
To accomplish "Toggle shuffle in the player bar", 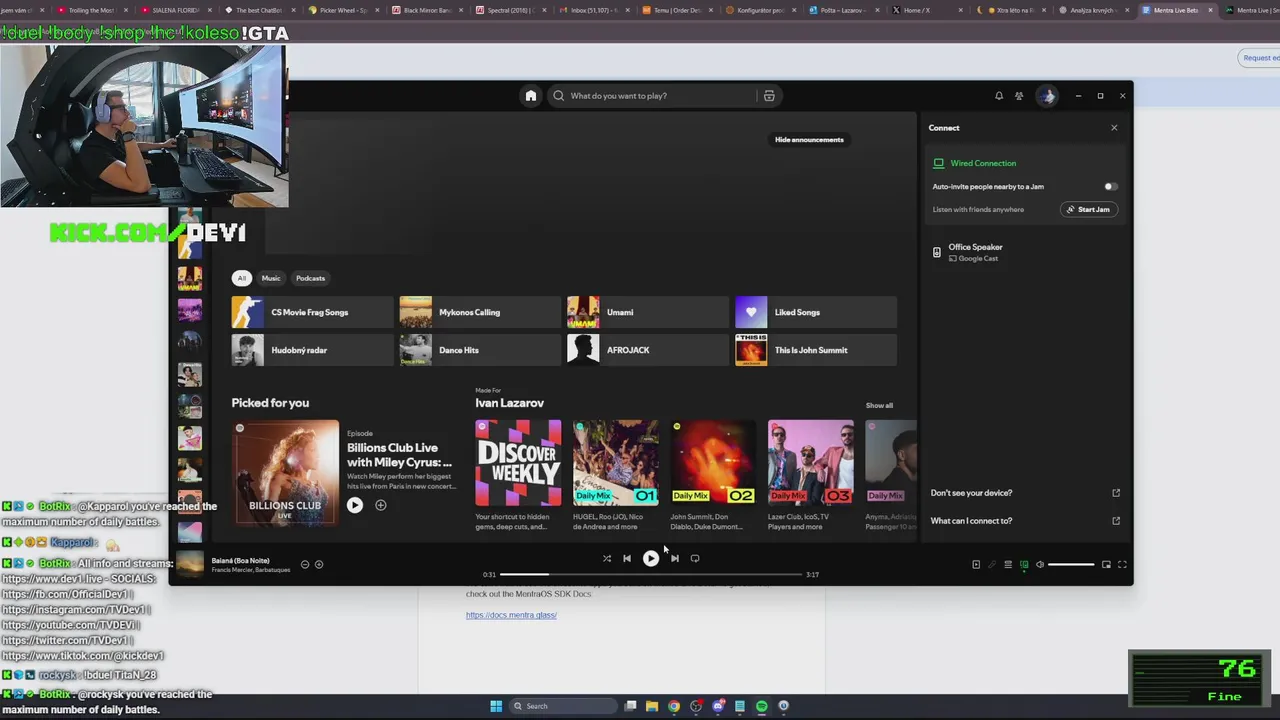I will [607, 559].
